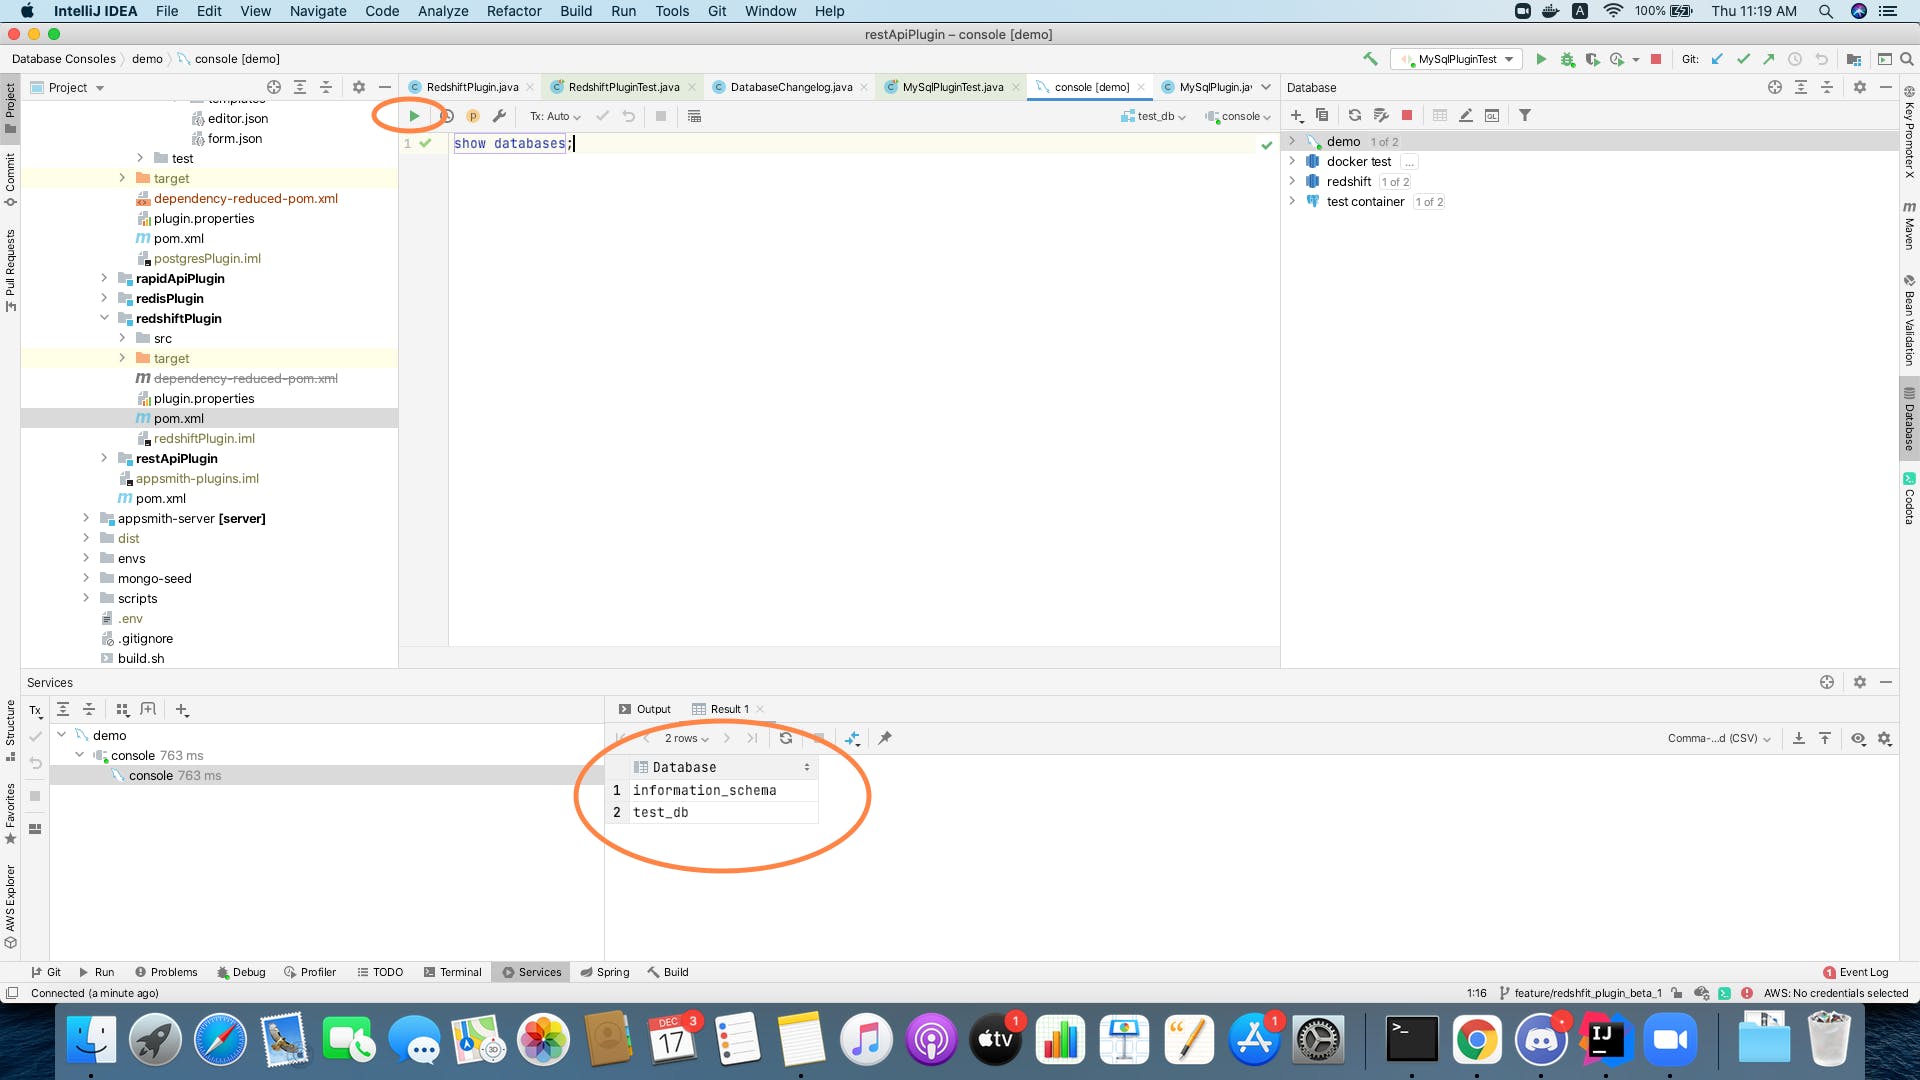Refresh the database connections list
1920x1080 pixels.
point(1354,115)
